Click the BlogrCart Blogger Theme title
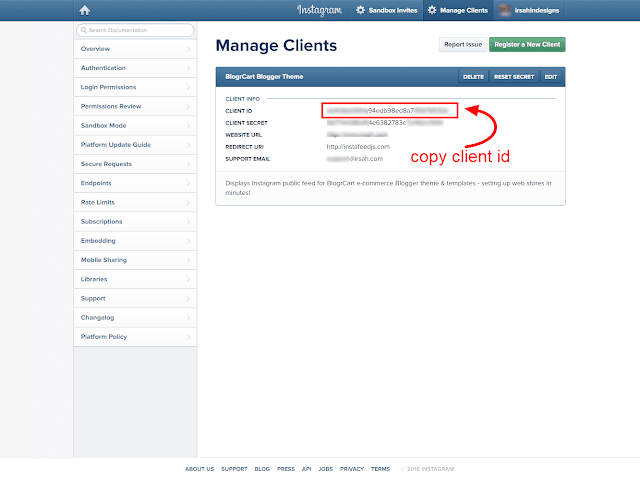The image size is (640, 480). pos(264,77)
